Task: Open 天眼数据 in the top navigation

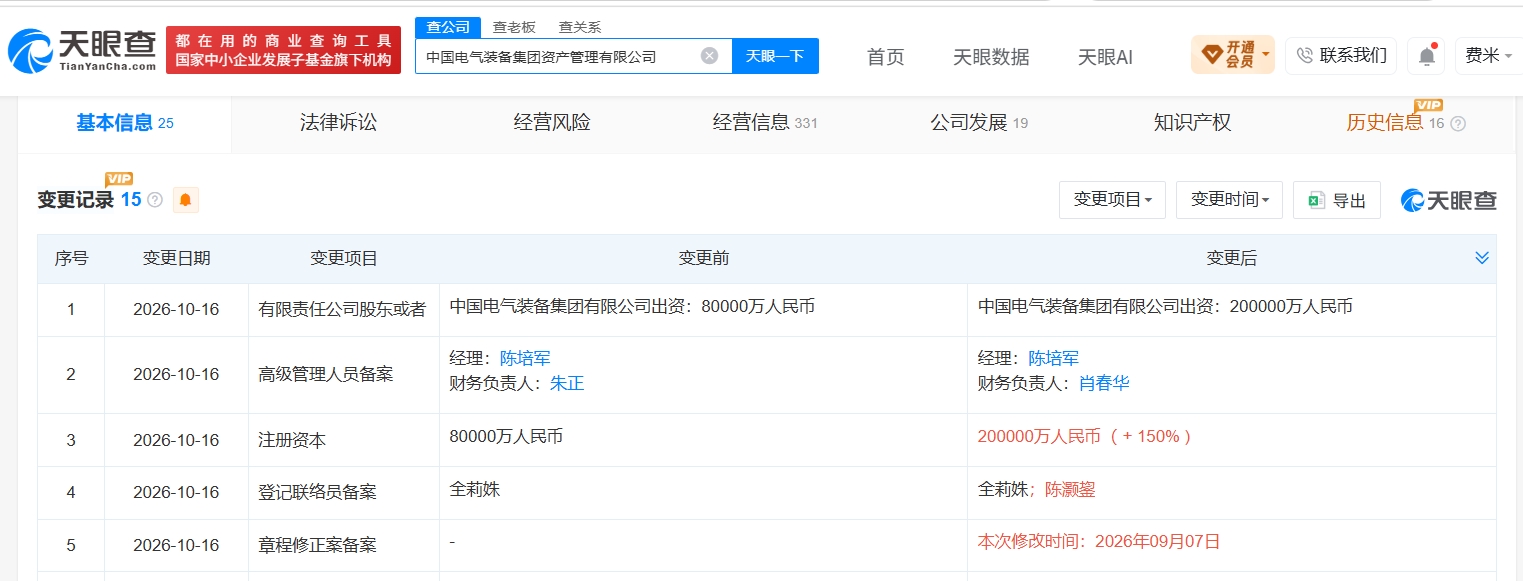Action: 991,57
